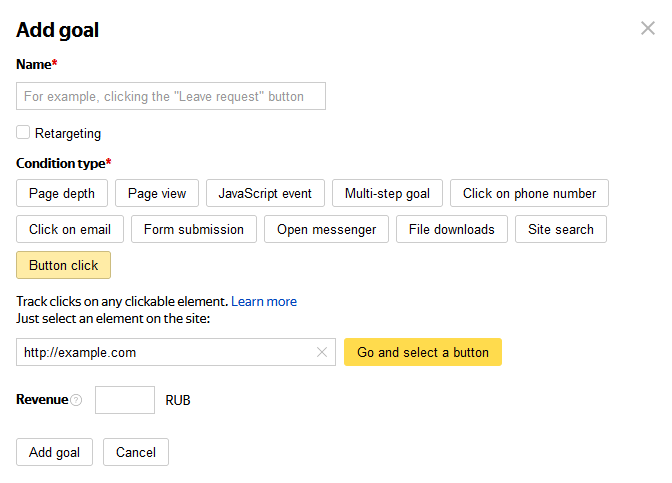
Task: Select the Page view condition type
Action: [x=157, y=193]
